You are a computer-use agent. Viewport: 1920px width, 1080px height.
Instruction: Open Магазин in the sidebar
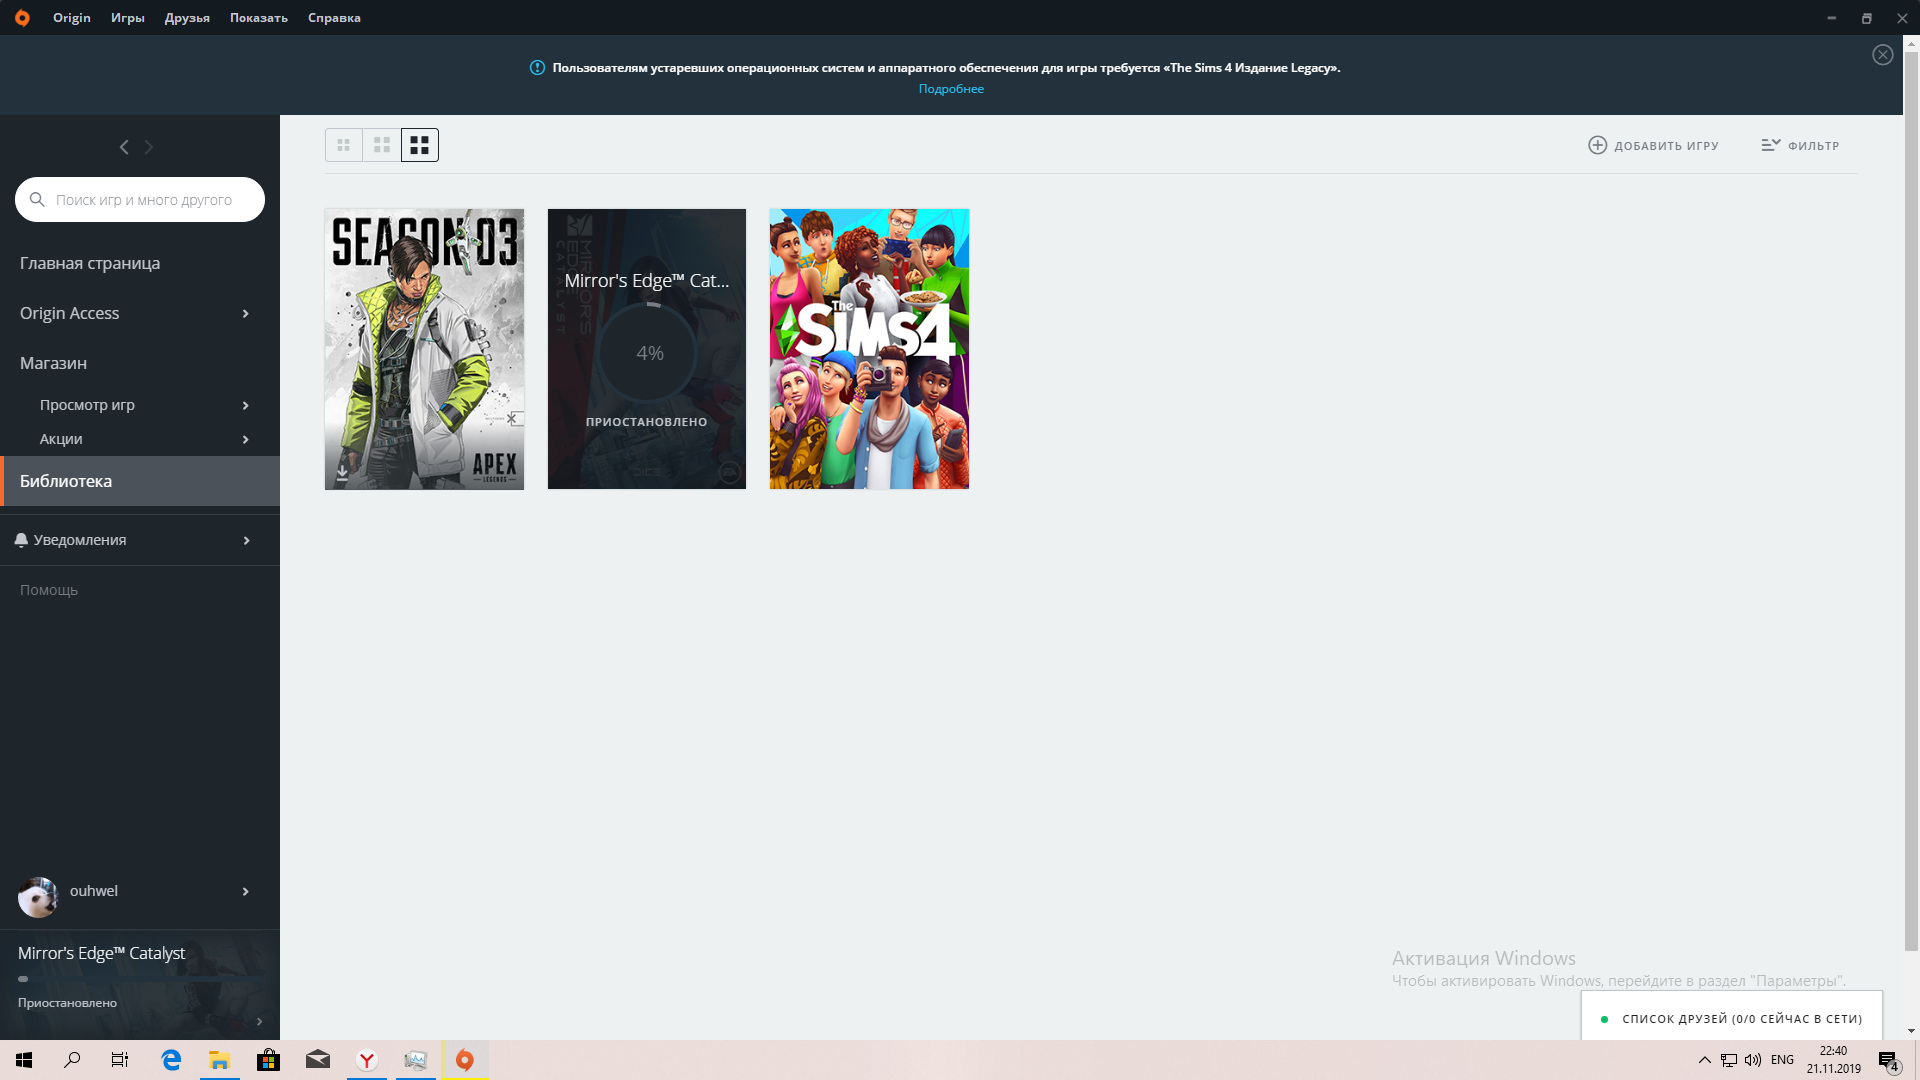tap(54, 363)
